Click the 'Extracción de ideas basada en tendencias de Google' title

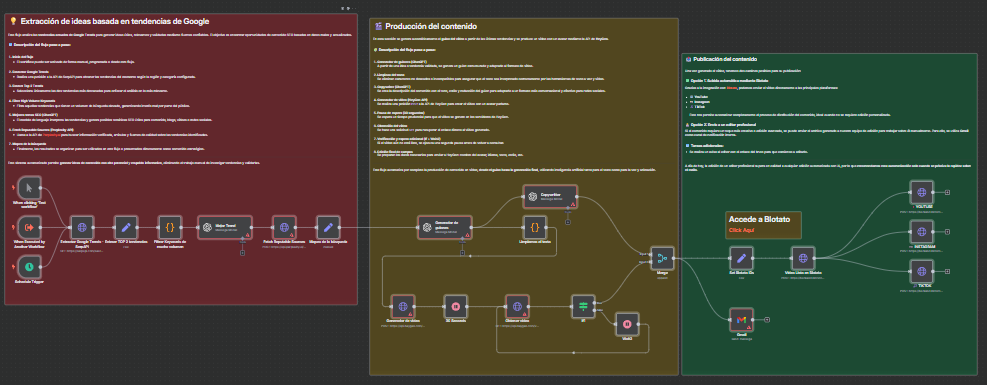coord(114,21)
